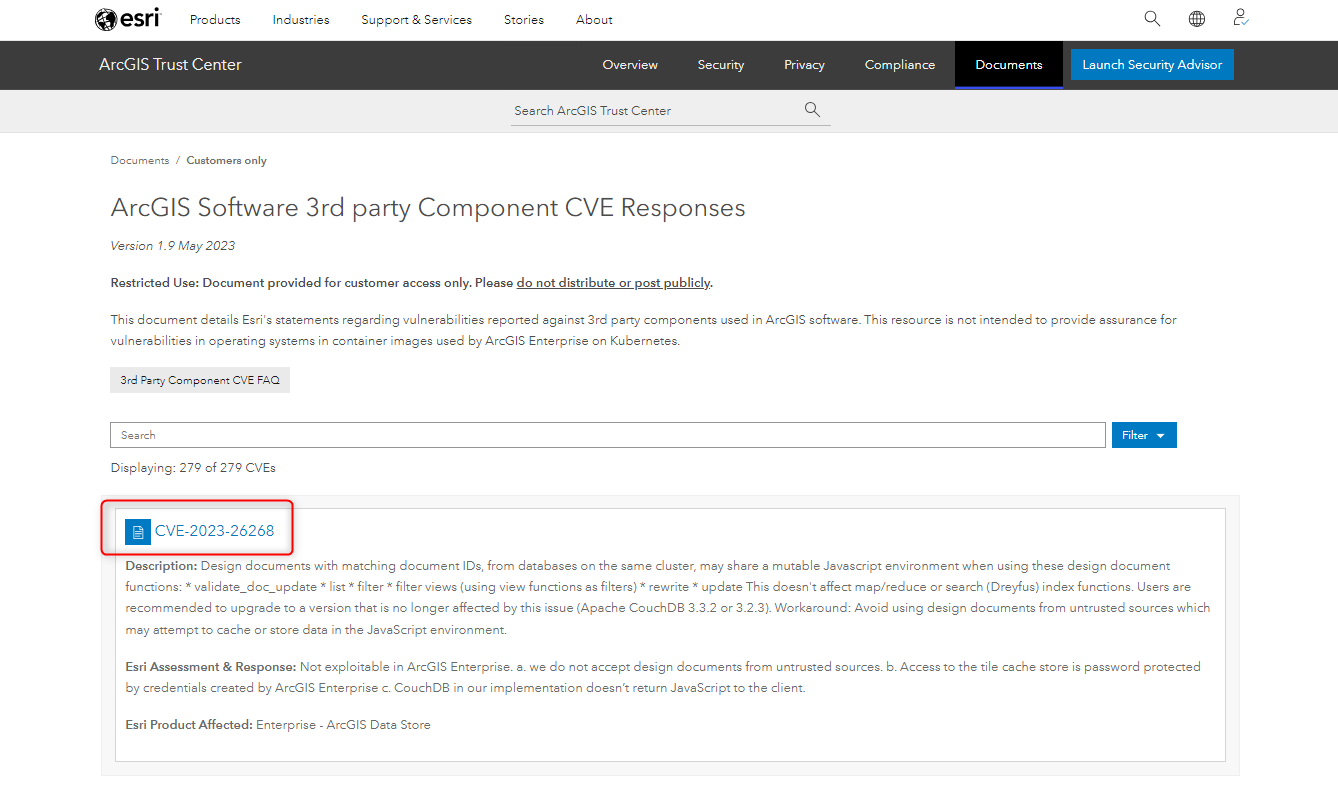This screenshot has width=1338, height=792.
Task: Go to the Stories page
Action: 524,20
